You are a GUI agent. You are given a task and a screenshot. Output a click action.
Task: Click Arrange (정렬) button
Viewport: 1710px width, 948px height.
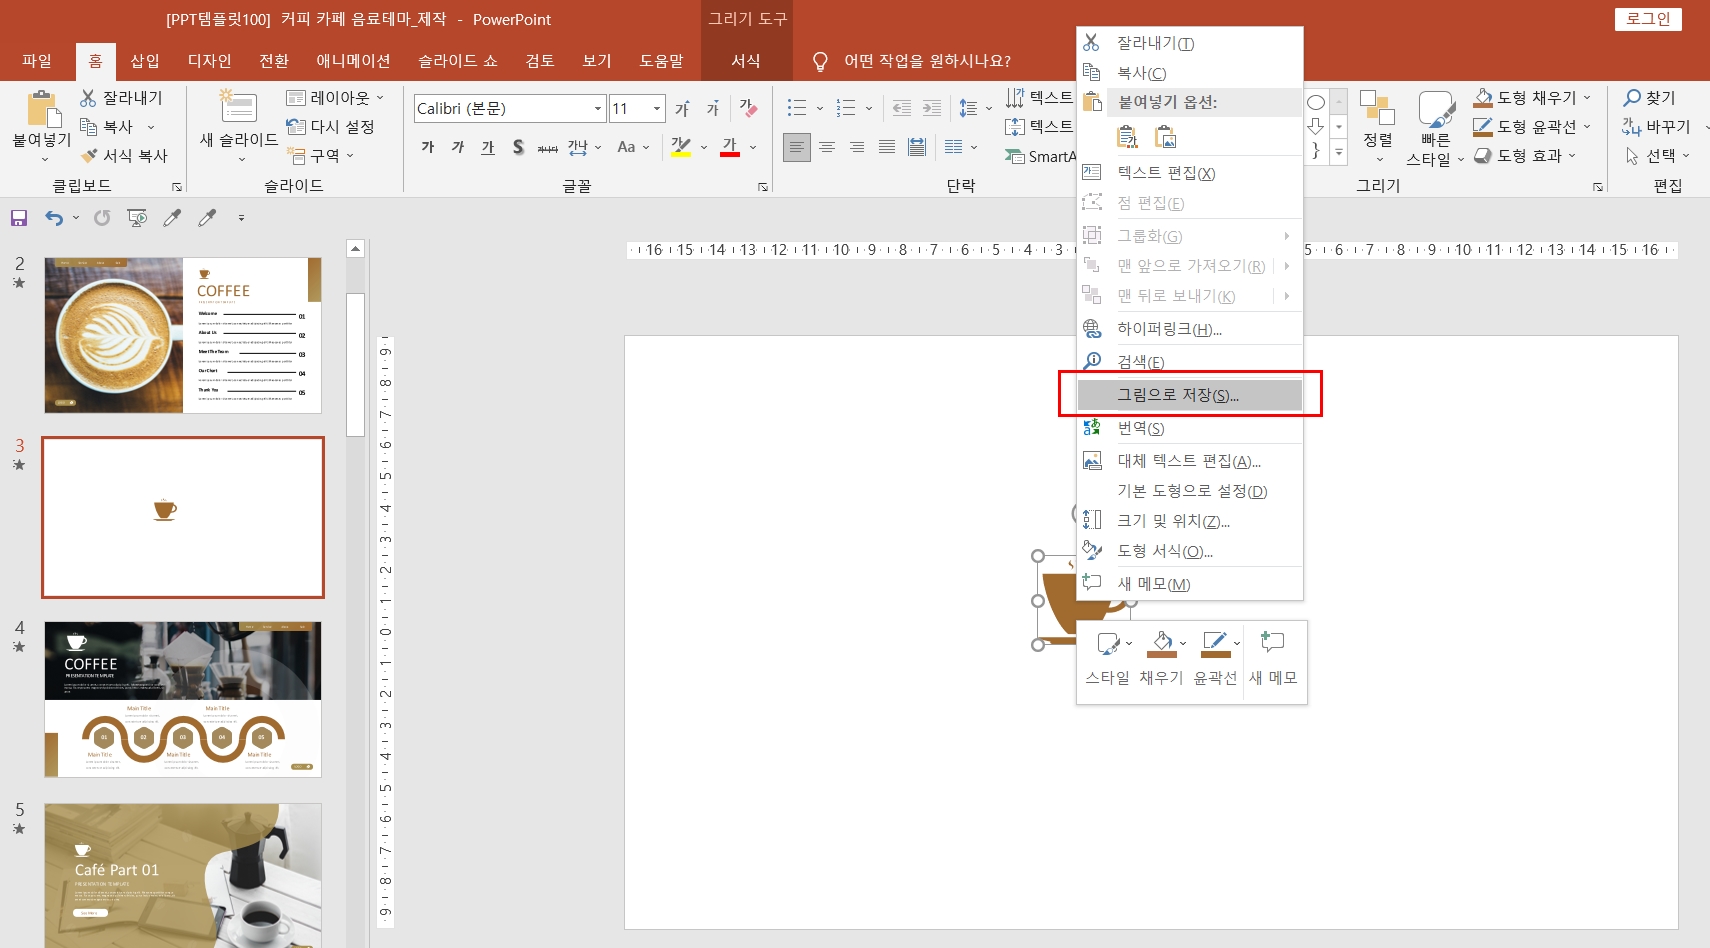pos(1378,126)
